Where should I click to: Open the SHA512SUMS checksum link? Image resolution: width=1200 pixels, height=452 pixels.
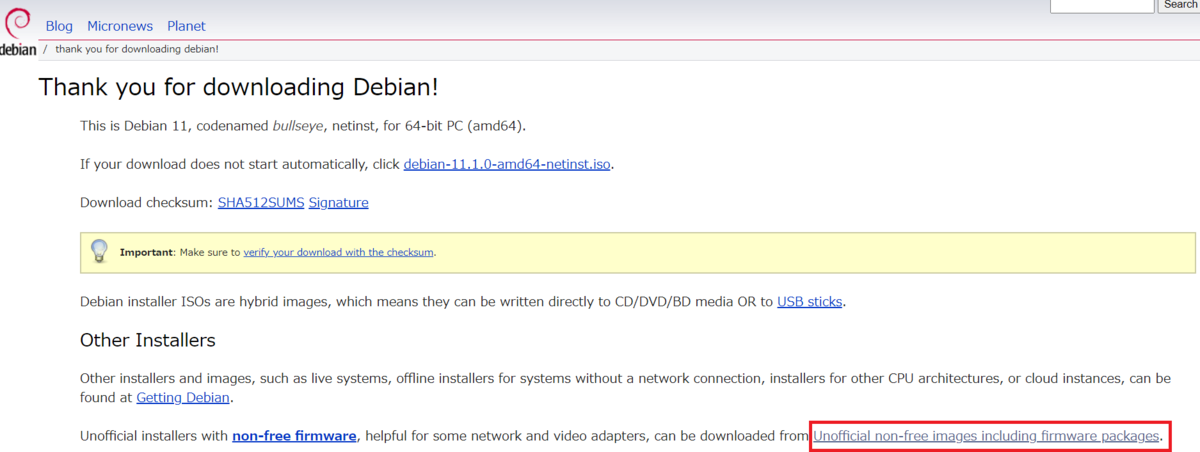coord(261,202)
